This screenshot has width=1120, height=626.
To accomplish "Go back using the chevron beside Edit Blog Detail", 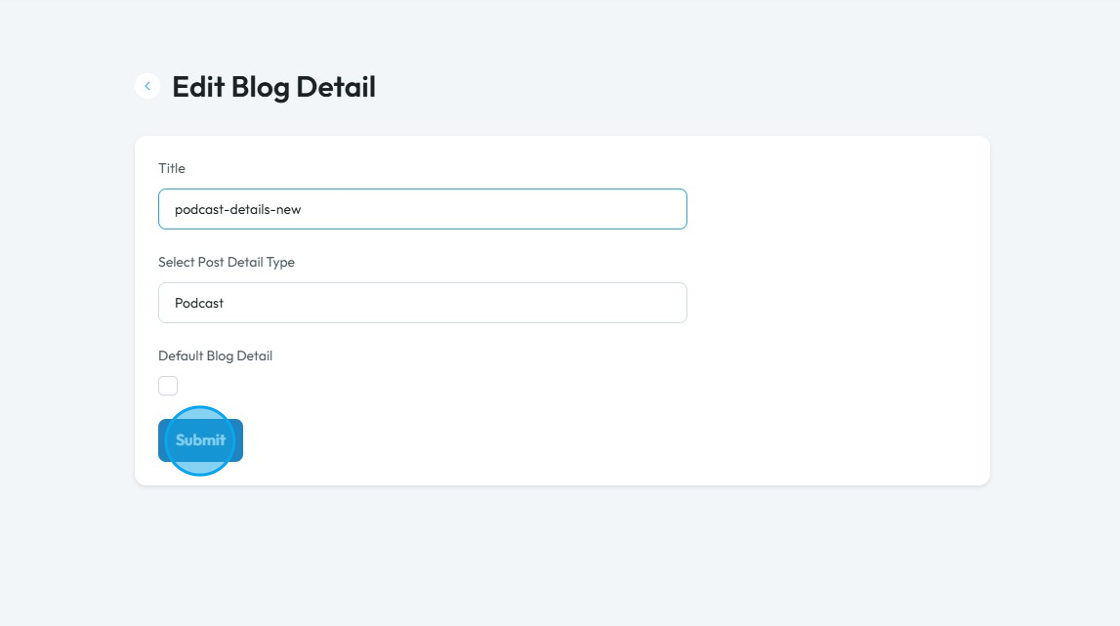I will pyautogui.click(x=147, y=86).
